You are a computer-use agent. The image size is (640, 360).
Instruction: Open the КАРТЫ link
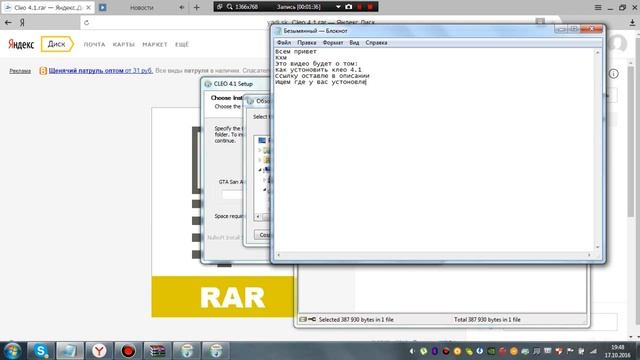(124, 44)
